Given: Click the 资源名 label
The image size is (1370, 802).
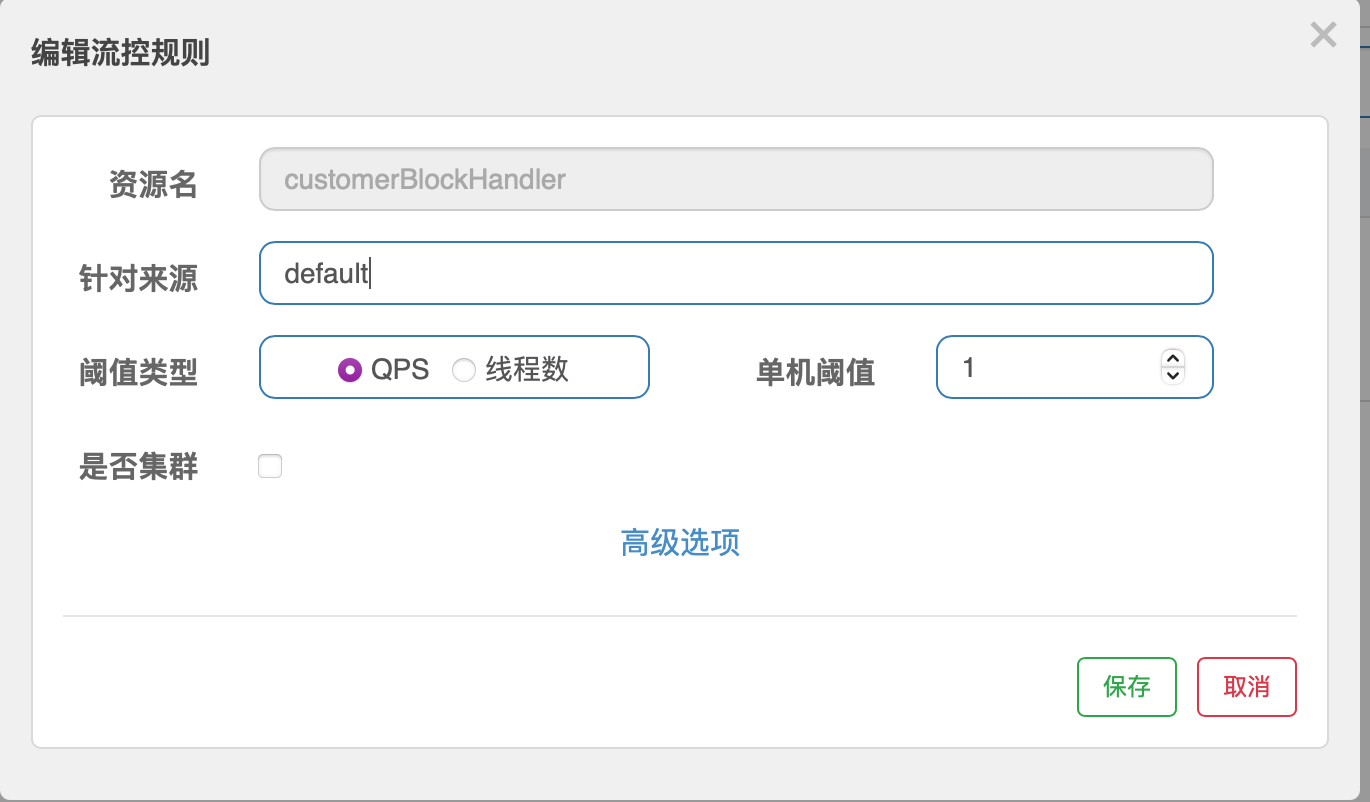Looking at the screenshot, I should pyautogui.click(x=153, y=184).
